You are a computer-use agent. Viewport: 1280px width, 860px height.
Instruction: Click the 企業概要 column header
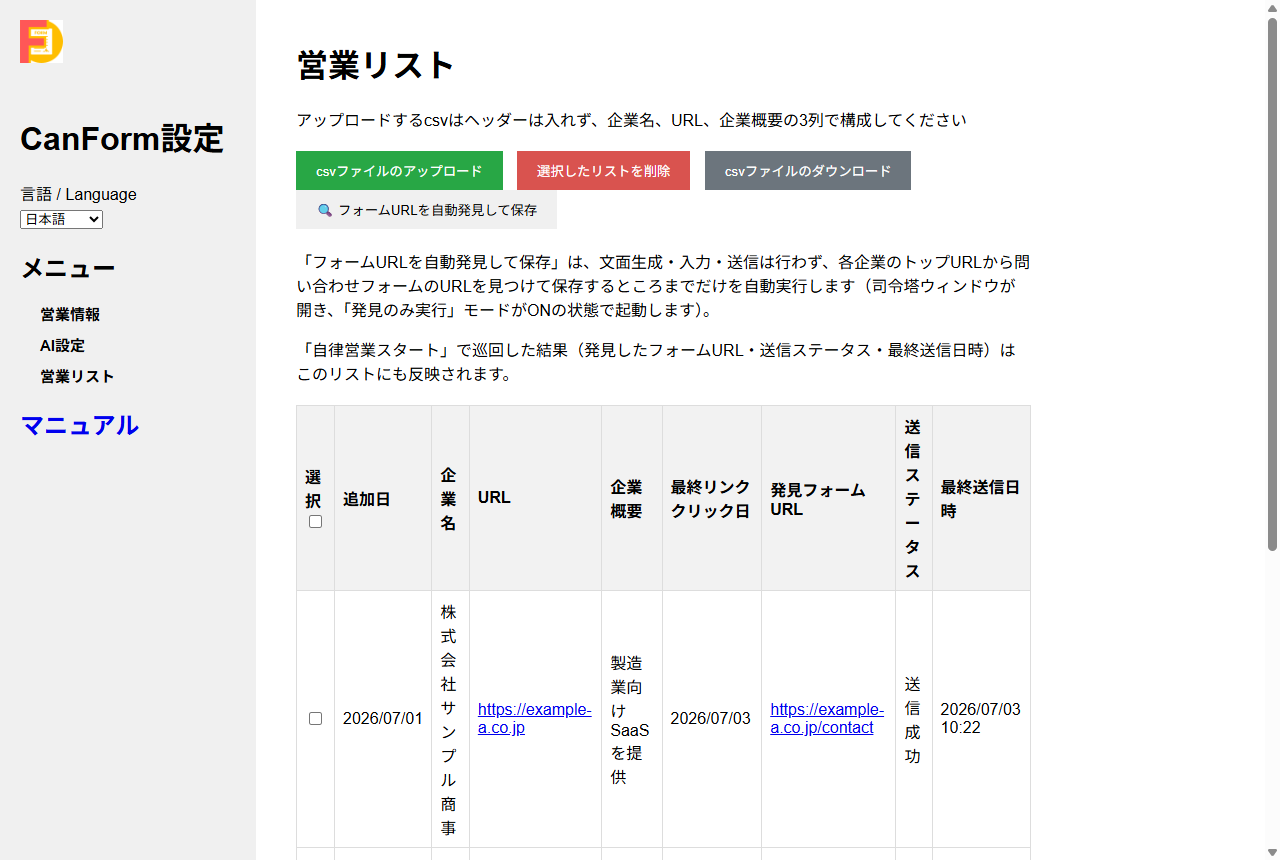632,498
